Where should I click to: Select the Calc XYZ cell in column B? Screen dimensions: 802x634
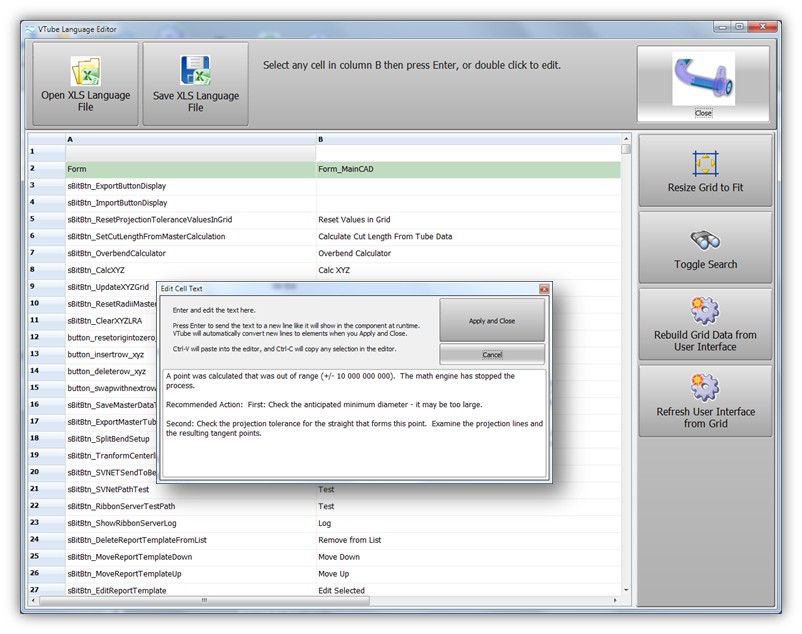pyautogui.click(x=467, y=270)
